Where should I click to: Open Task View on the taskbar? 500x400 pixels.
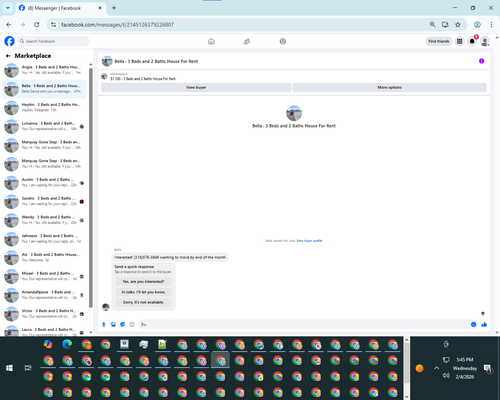[28, 368]
